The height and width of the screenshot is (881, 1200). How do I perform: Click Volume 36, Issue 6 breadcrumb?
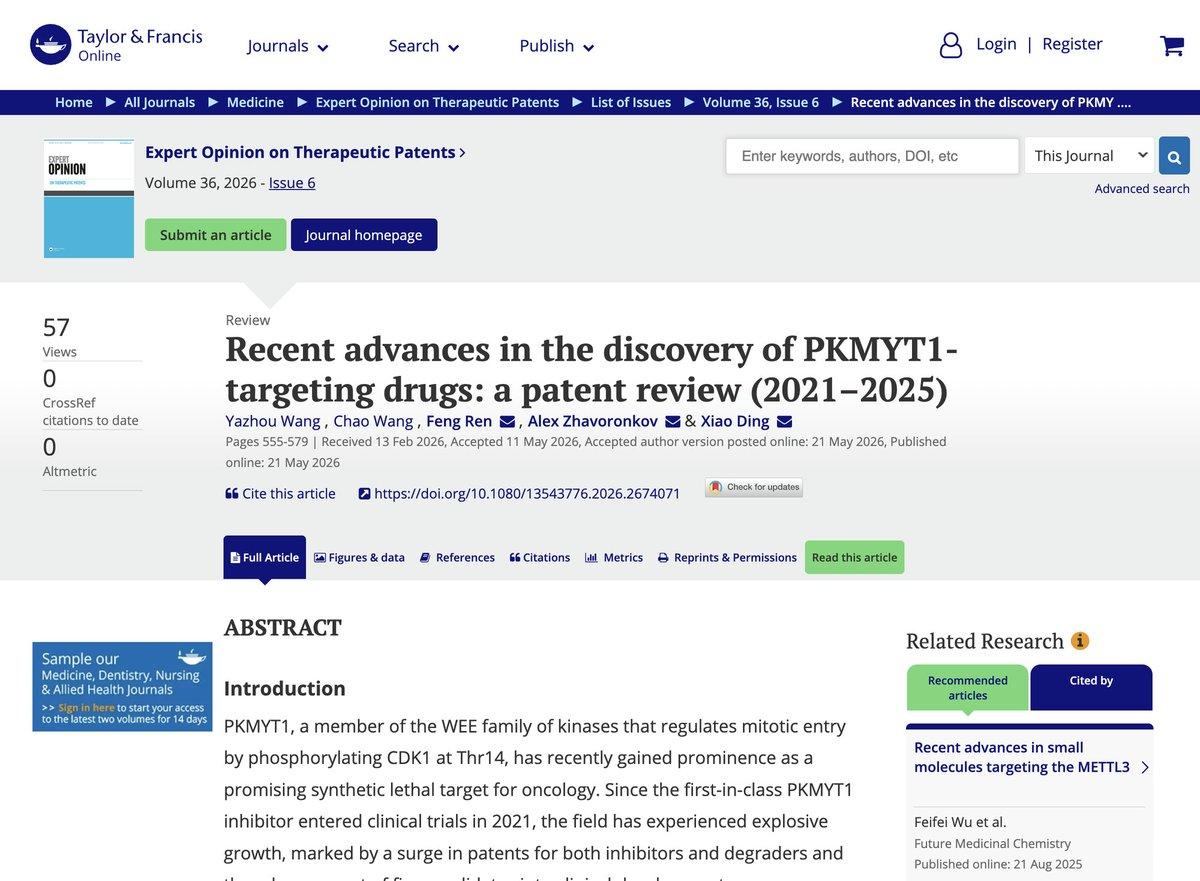tap(761, 102)
